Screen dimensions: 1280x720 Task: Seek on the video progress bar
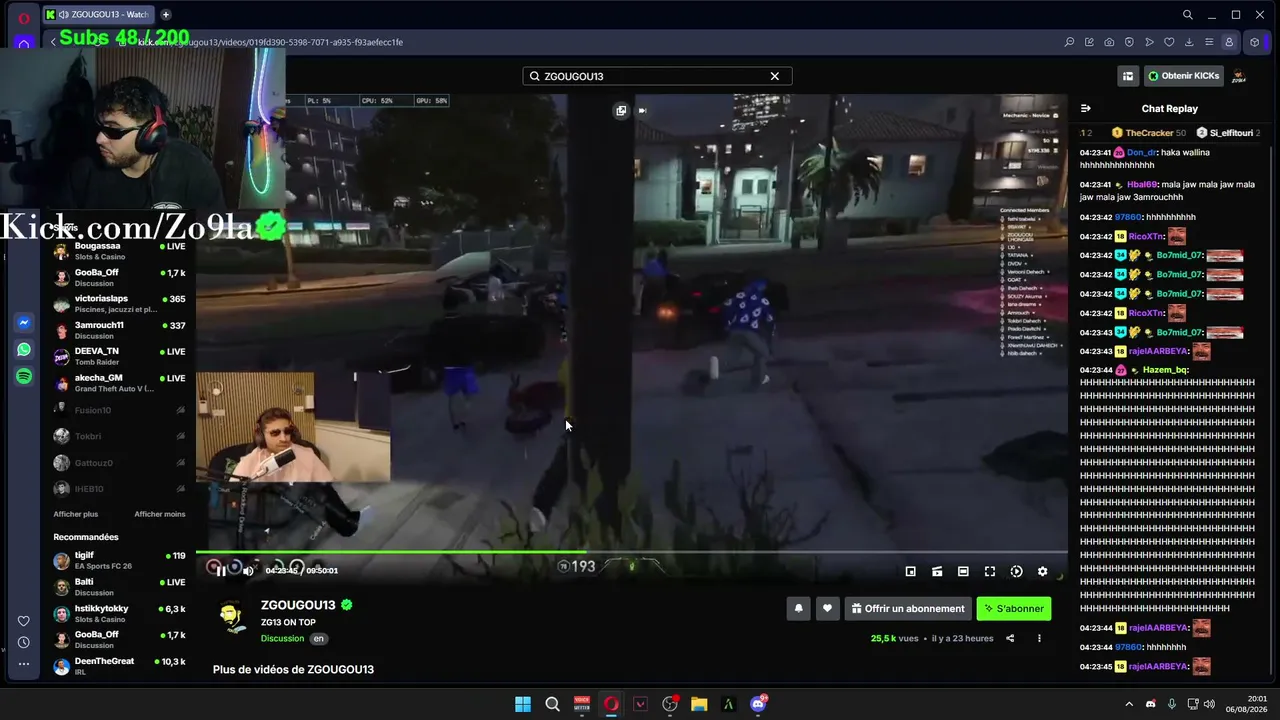coord(631,551)
